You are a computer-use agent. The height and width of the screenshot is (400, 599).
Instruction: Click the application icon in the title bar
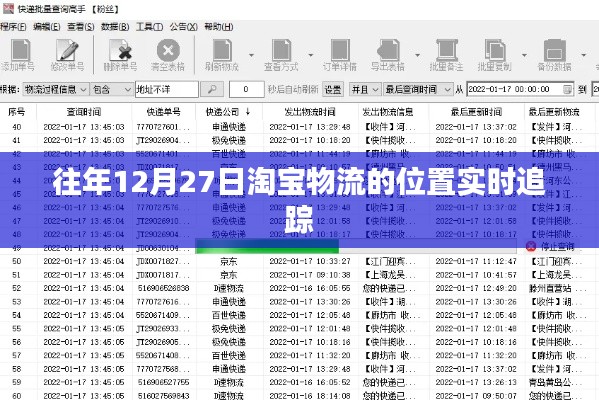pyautogui.click(x=8, y=8)
